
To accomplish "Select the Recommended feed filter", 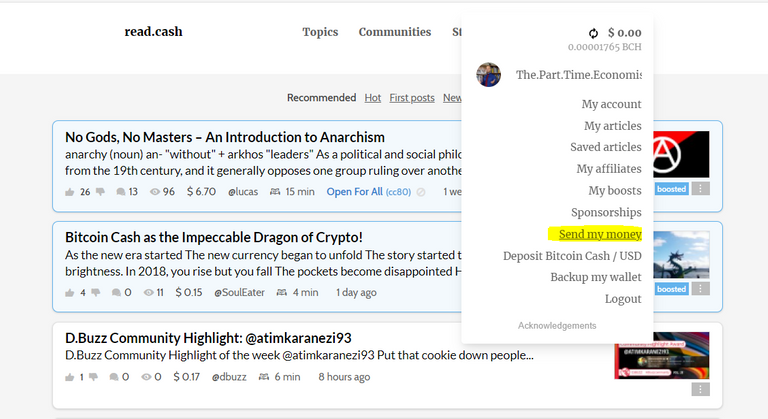I will point(321,98).
